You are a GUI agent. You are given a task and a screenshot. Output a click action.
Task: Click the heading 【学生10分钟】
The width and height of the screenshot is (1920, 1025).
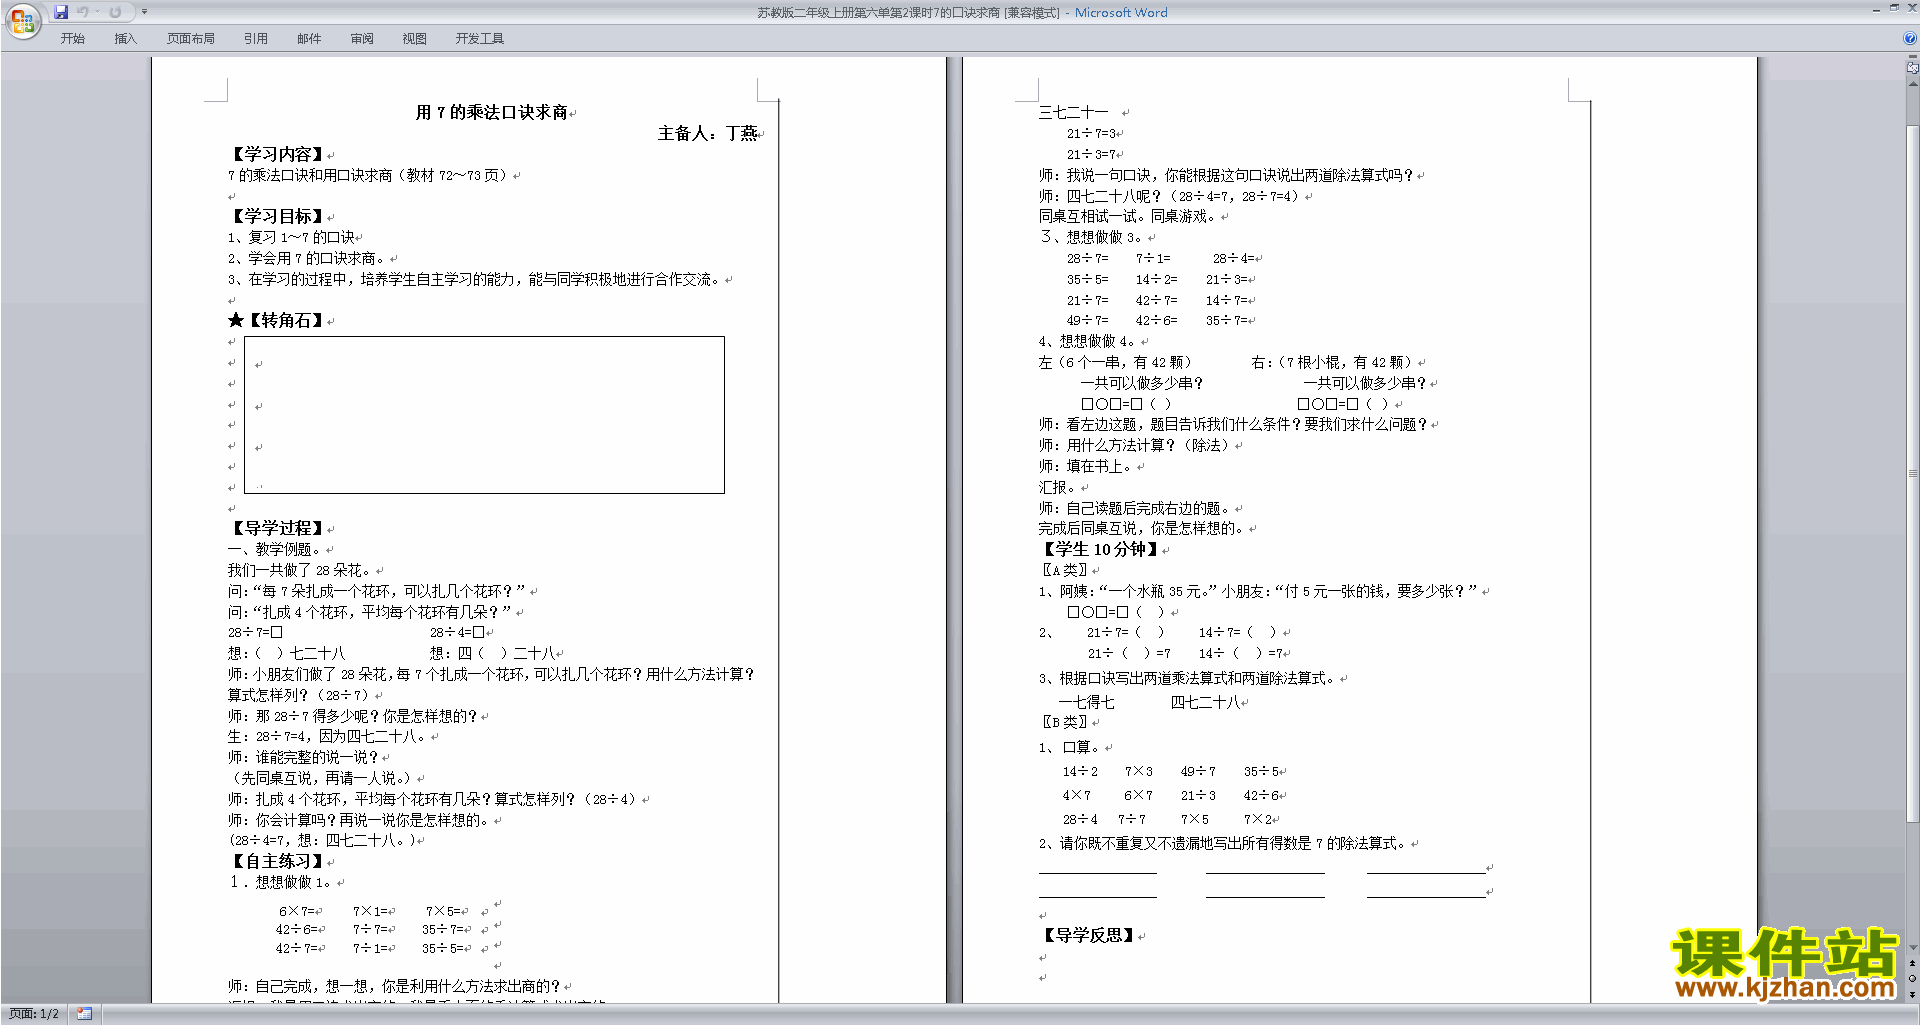(x=1101, y=549)
